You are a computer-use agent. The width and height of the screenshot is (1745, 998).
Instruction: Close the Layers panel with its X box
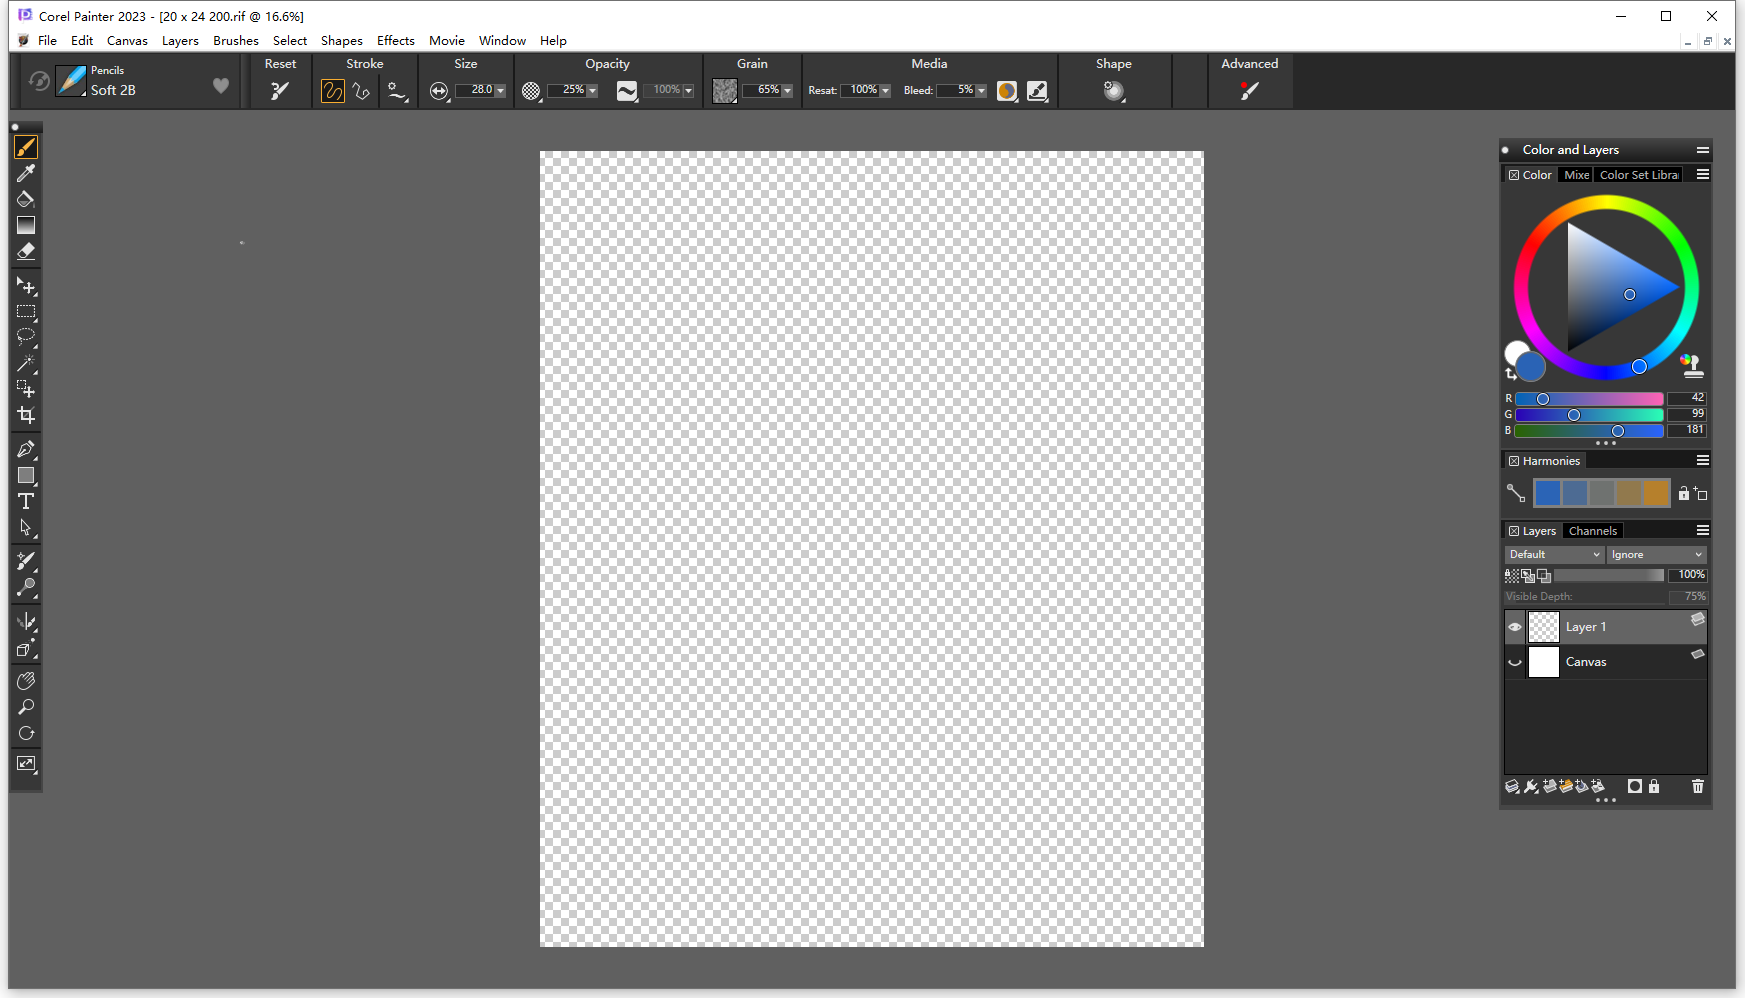(x=1514, y=531)
